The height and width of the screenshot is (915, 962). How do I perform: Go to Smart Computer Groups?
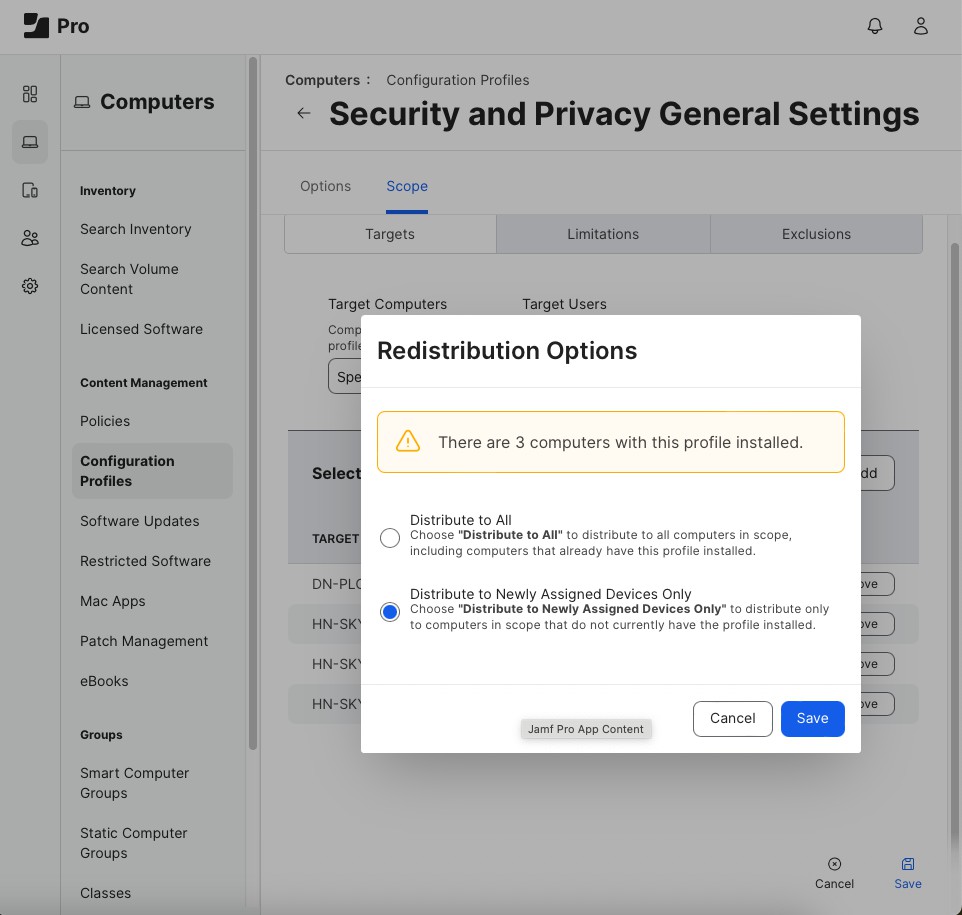[134, 783]
